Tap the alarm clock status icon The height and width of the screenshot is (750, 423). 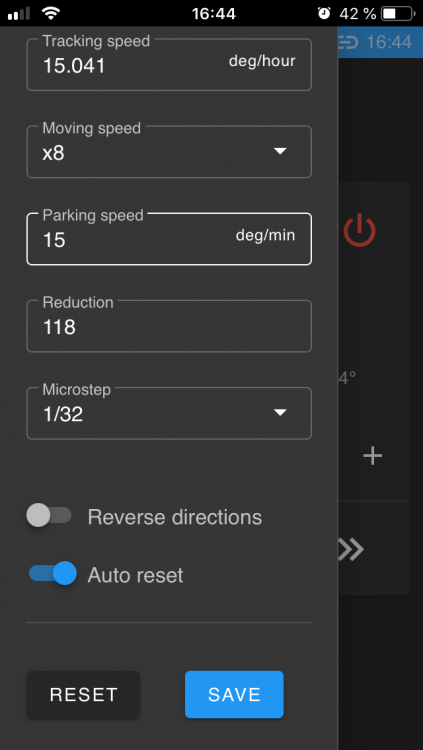click(x=324, y=13)
